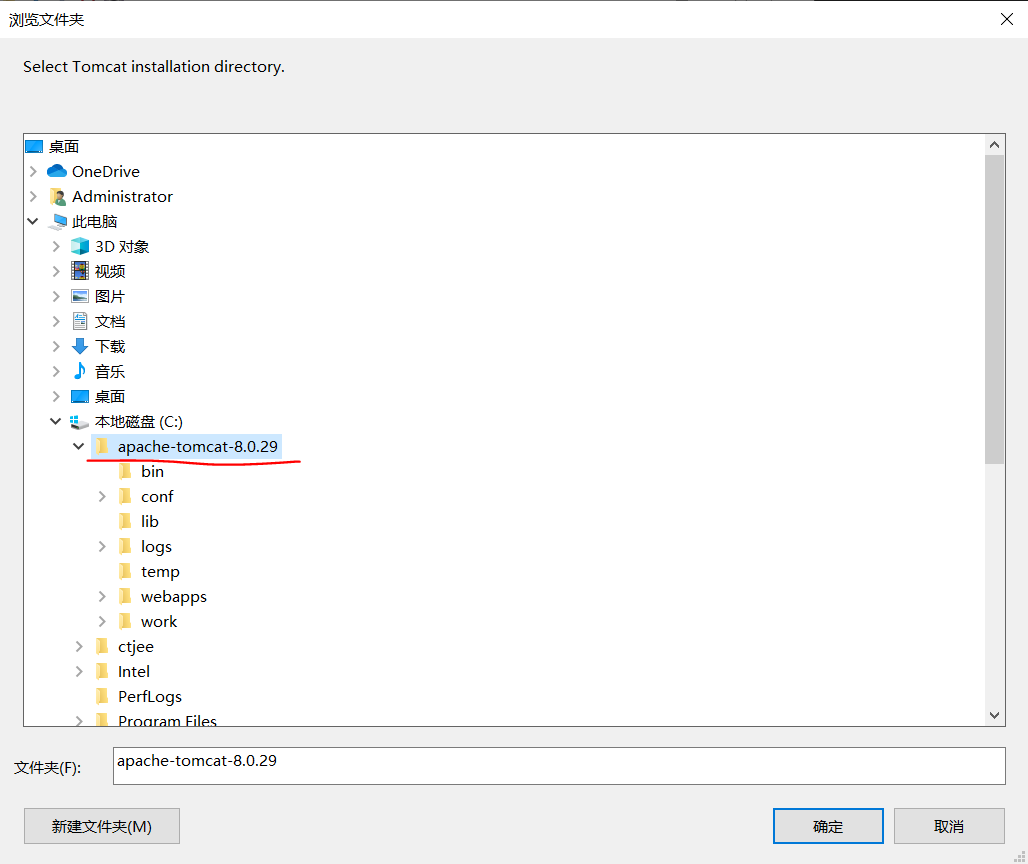Click the top-level 桌面 desktop icon
This screenshot has height=864, width=1028.
tap(34, 146)
